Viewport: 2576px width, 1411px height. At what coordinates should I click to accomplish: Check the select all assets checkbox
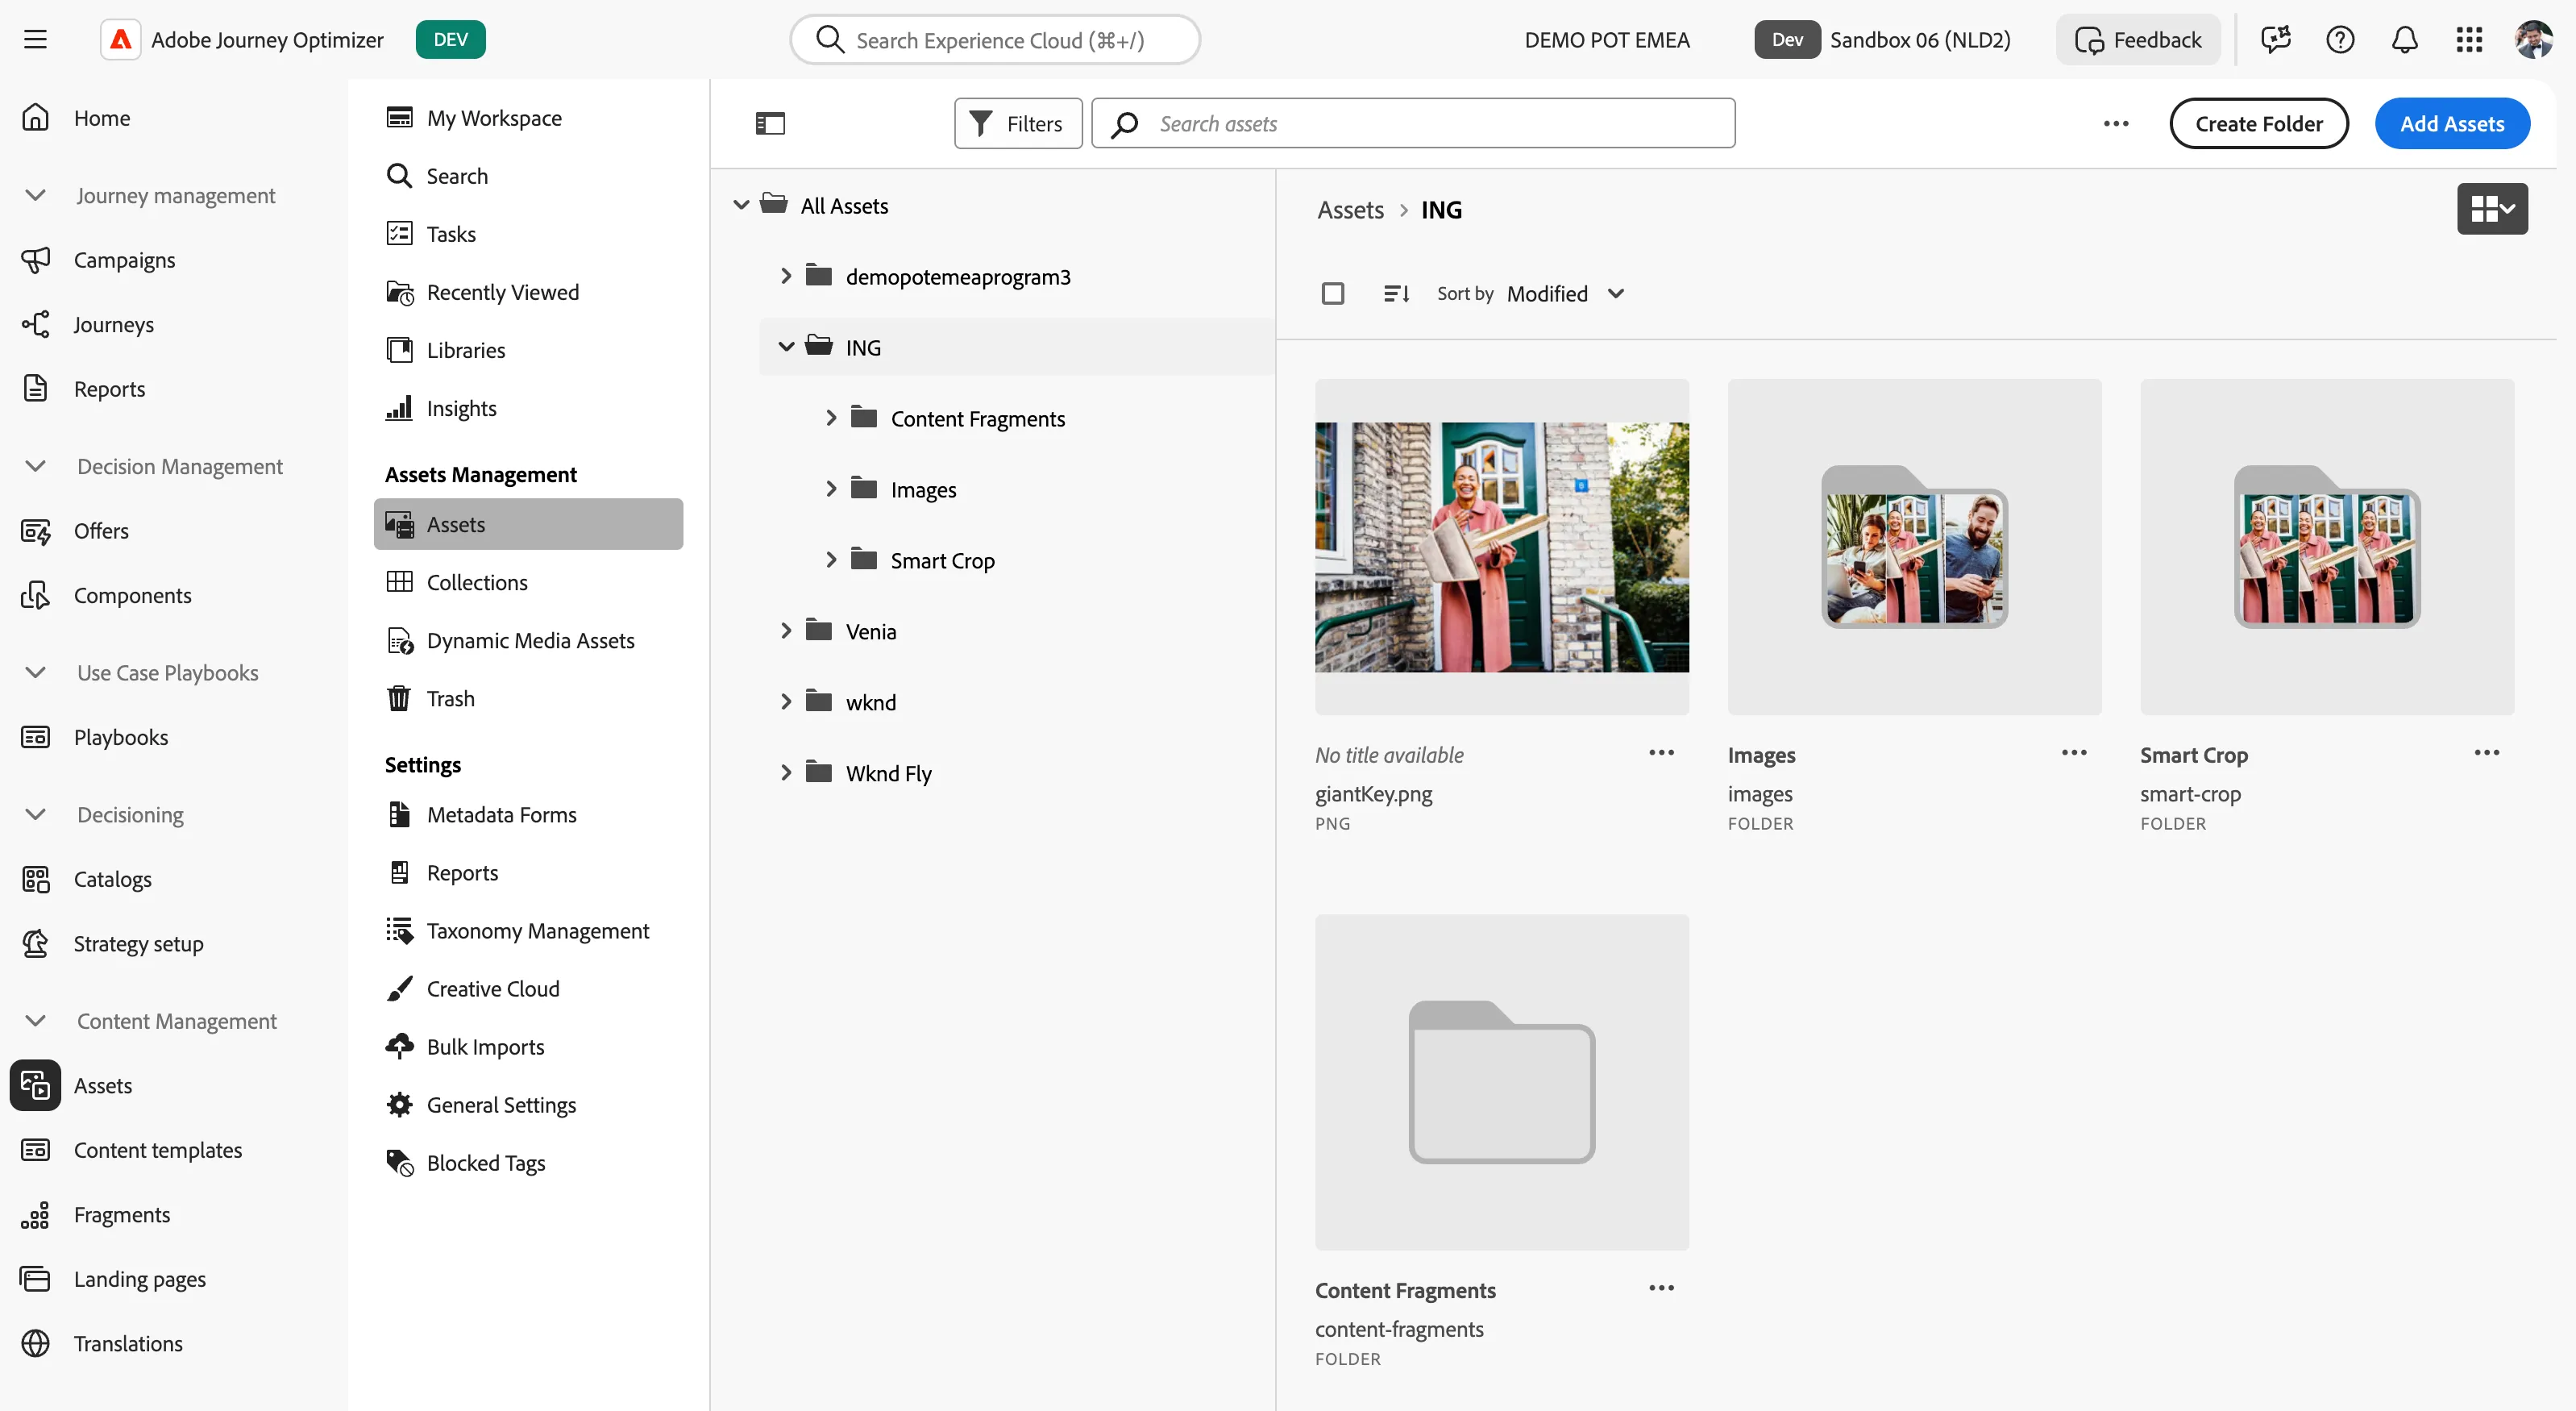[x=1332, y=294]
